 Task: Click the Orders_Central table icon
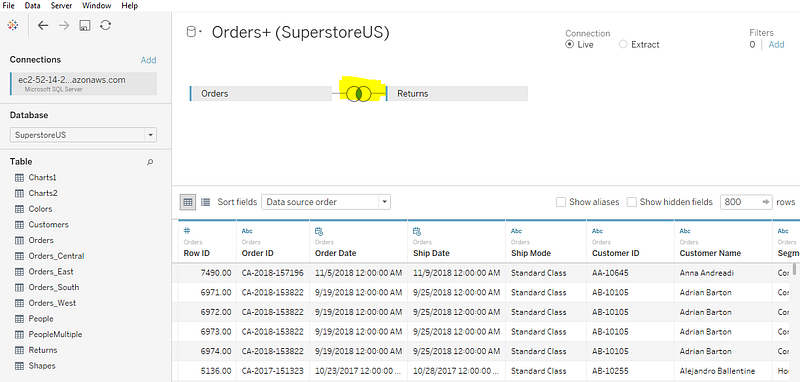pyautogui.click(x=19, y=256)
